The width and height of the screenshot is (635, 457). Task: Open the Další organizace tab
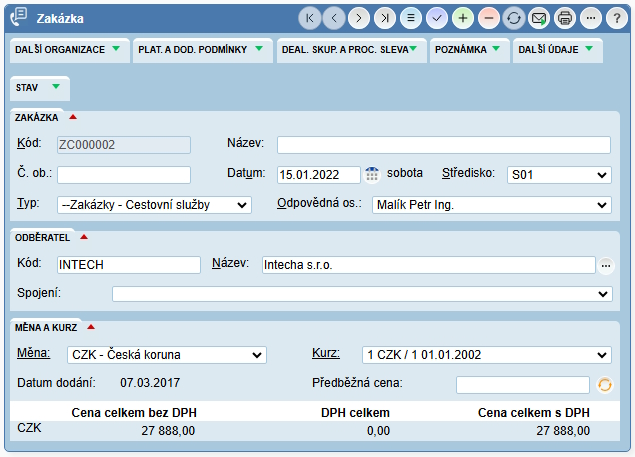coord(67,49)
